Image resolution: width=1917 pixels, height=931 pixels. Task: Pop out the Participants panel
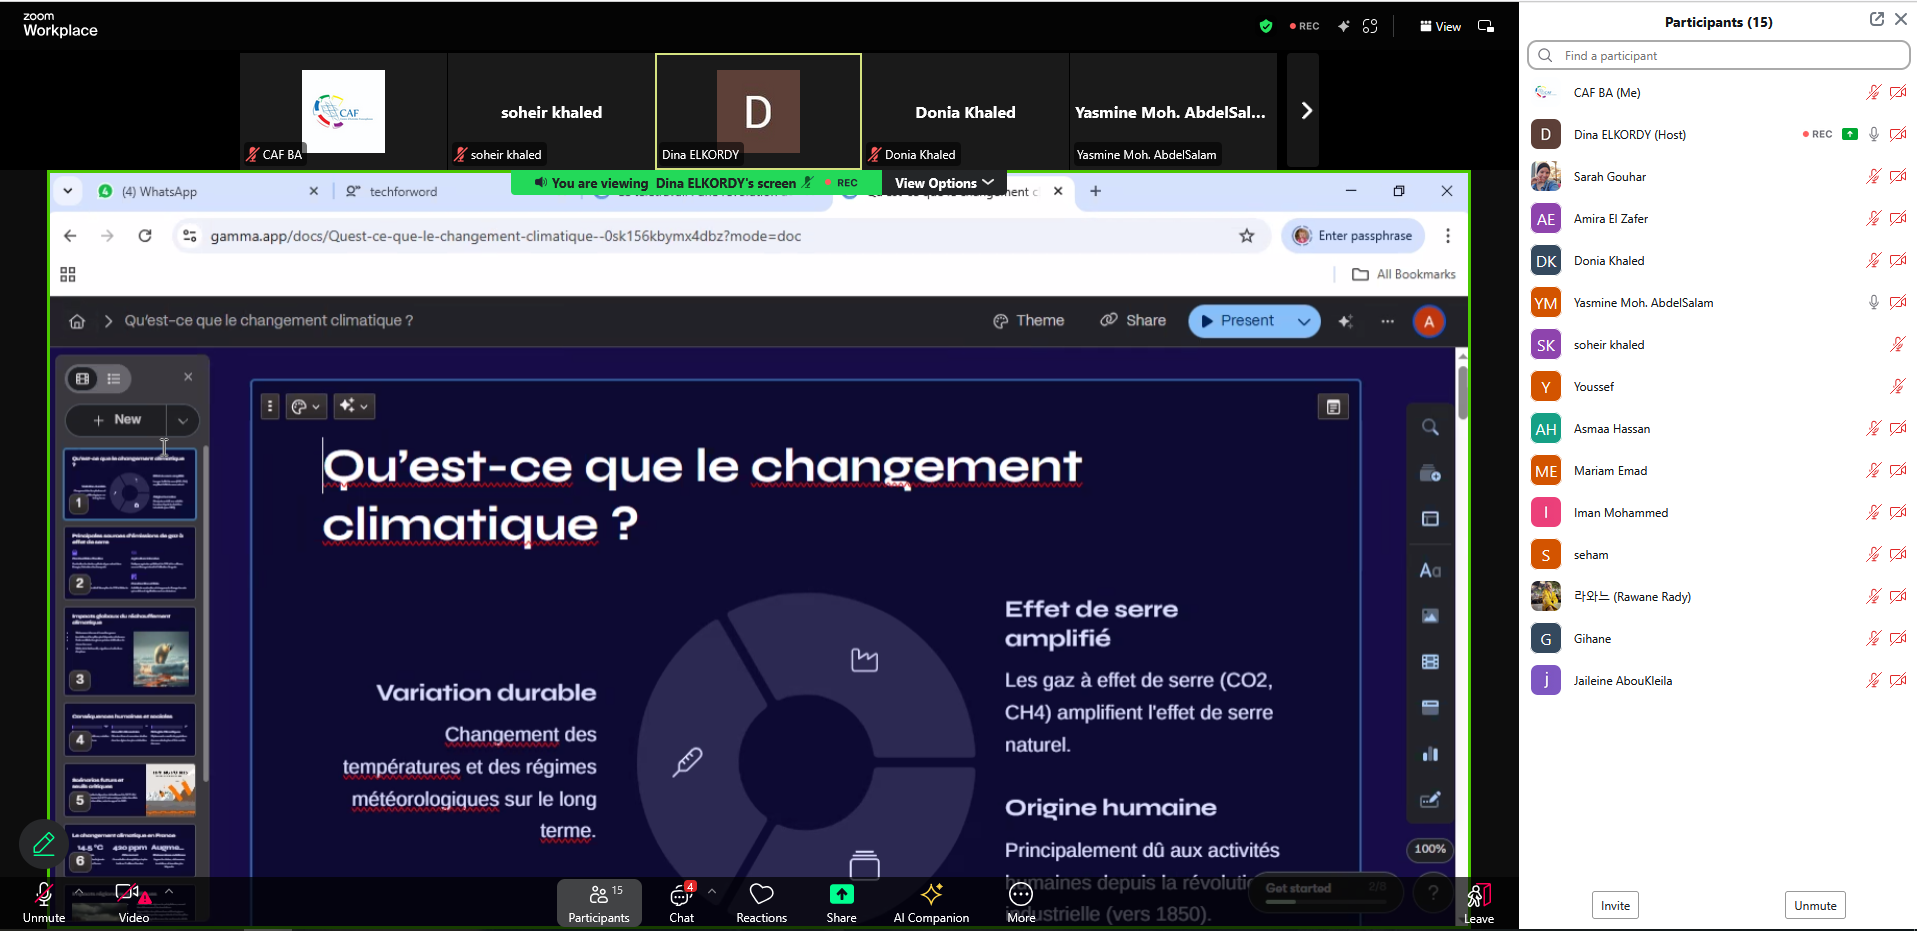[1876, 20]
